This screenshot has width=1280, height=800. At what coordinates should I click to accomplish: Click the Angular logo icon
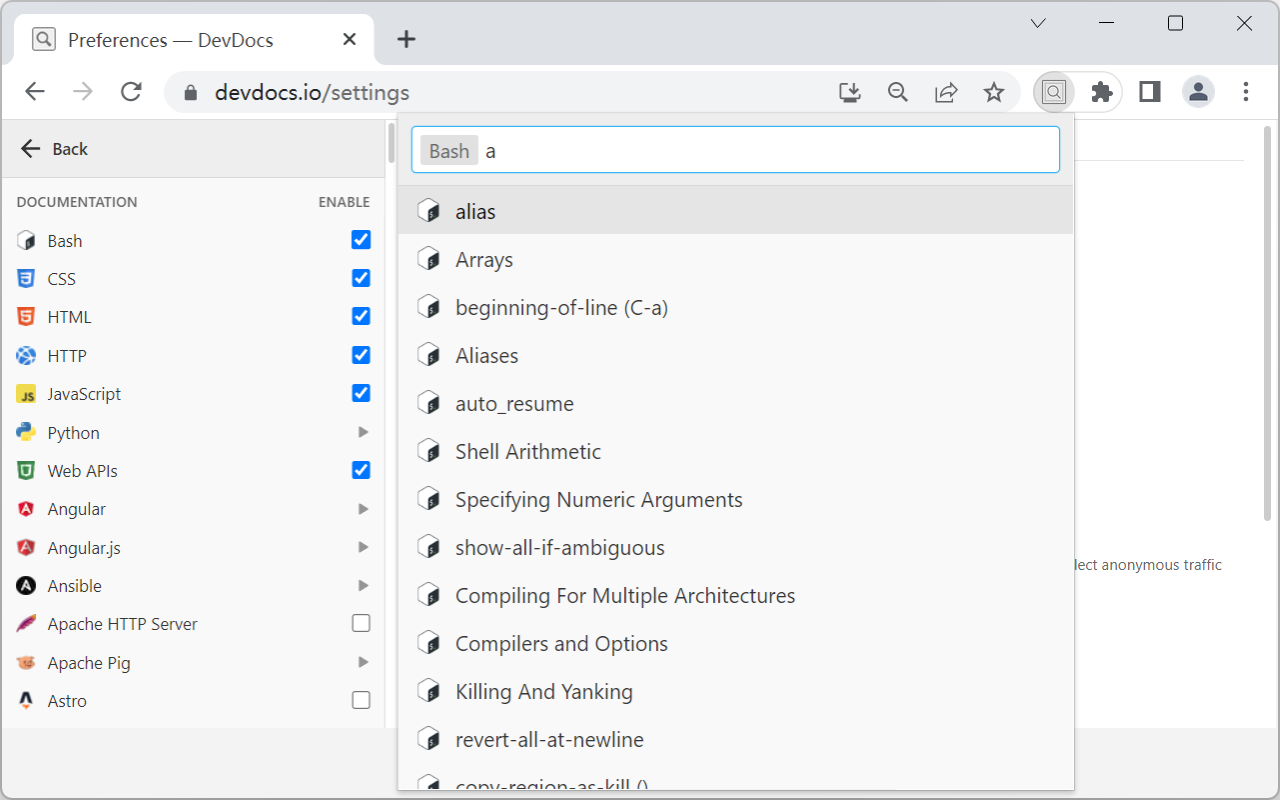pyautogui.click(x=25, y=508)
